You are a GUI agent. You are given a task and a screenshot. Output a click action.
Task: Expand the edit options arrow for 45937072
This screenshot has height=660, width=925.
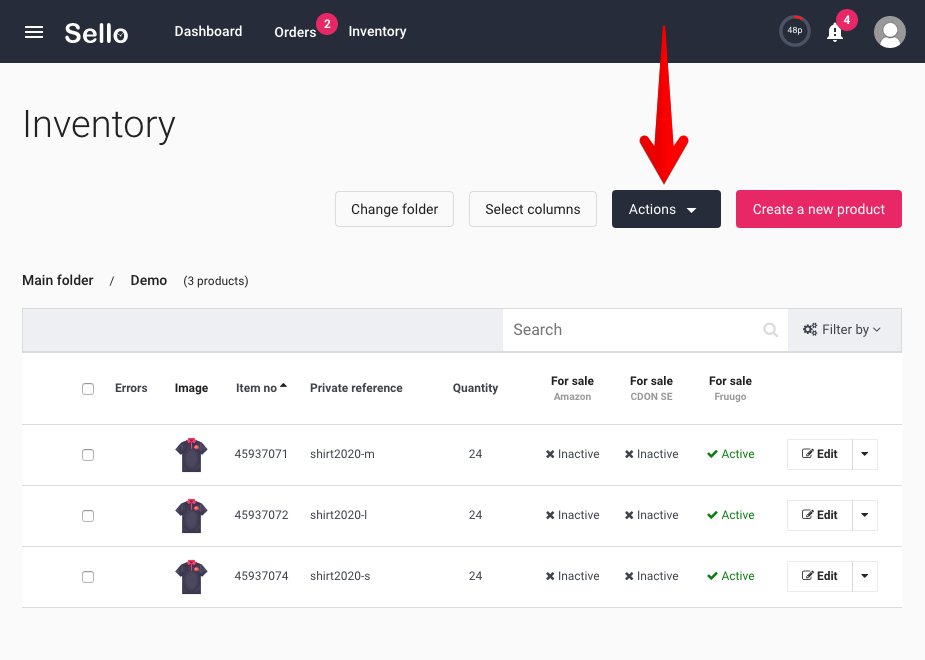pos(865,515)
